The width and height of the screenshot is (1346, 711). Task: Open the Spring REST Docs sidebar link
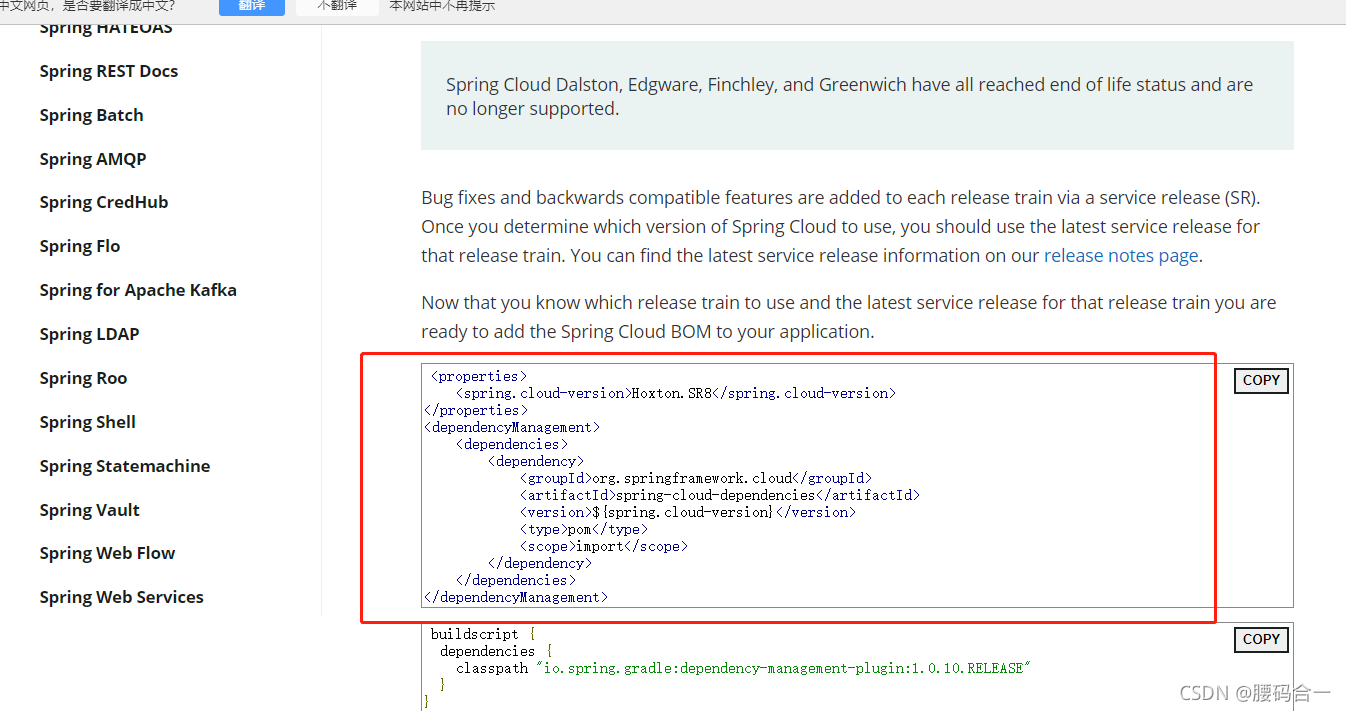[x=109, y=71]
